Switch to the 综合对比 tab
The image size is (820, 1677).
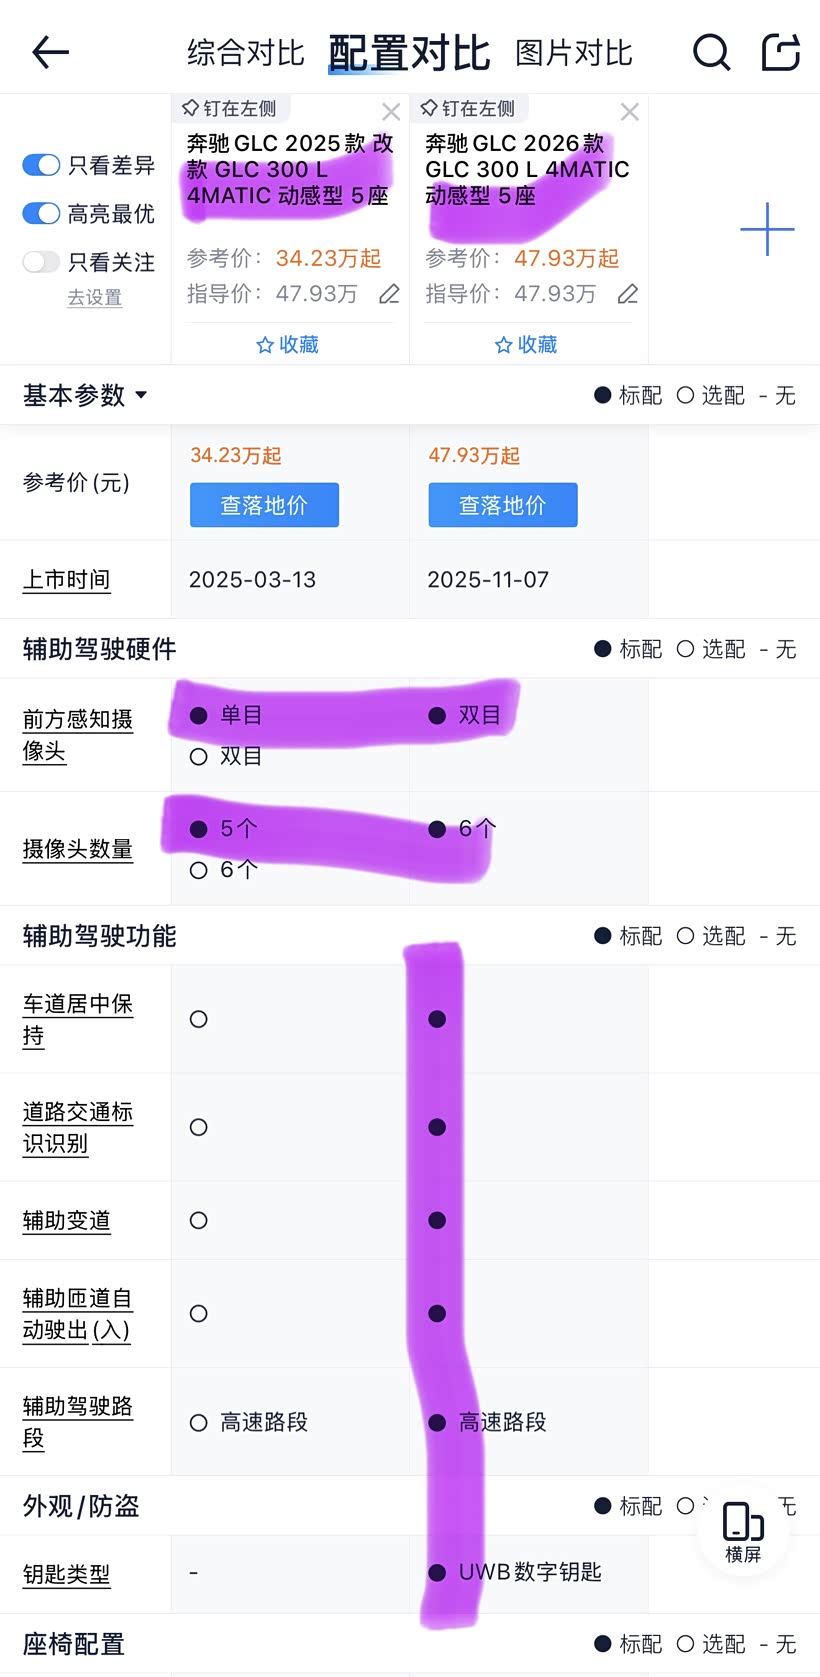(245, 53)
